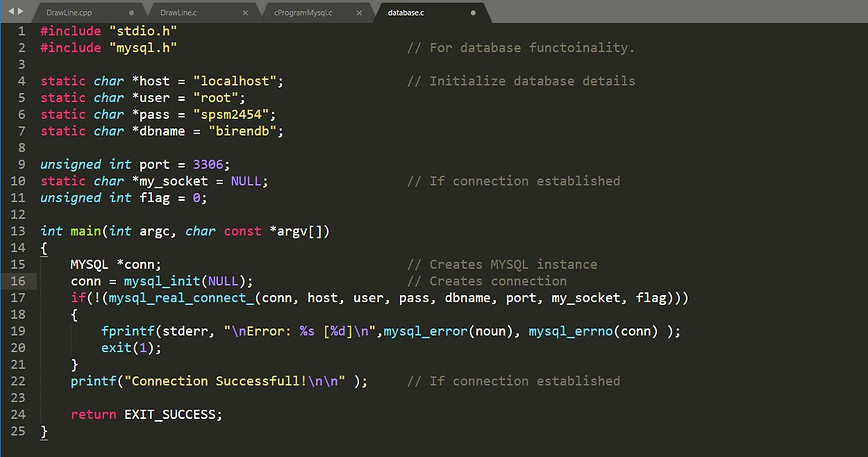
Task: Click the "Creates MYSQL instance" comment
Action: [x=502, y=264]
